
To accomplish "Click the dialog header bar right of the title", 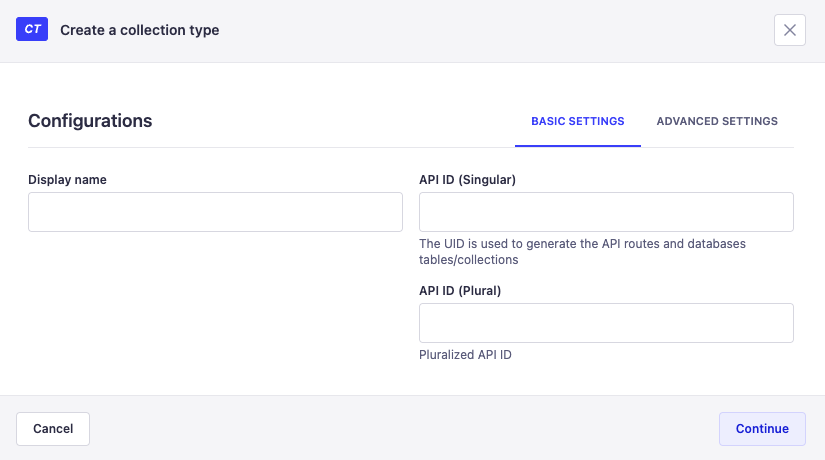I will pyautogui.click(x=500, y=30).
